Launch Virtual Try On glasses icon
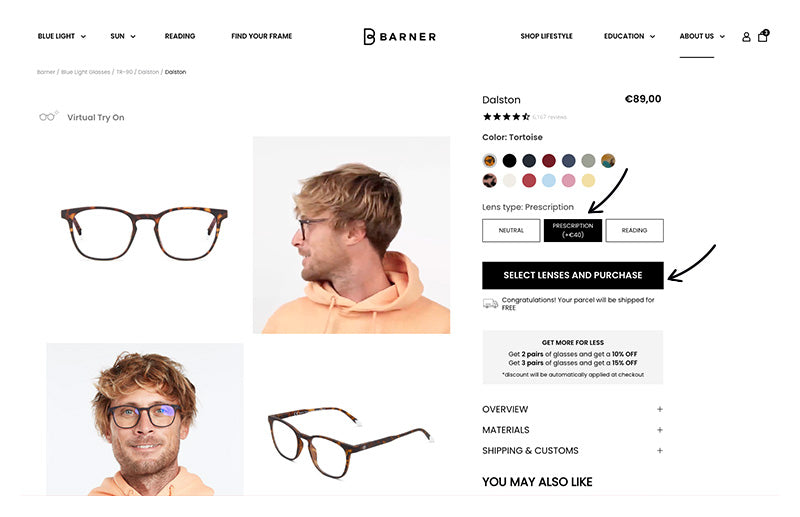 [49, 116]
